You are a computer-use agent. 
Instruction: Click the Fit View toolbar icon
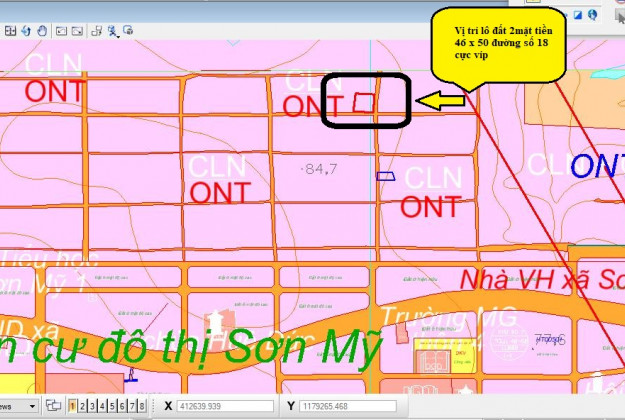(x=10, y=31)
